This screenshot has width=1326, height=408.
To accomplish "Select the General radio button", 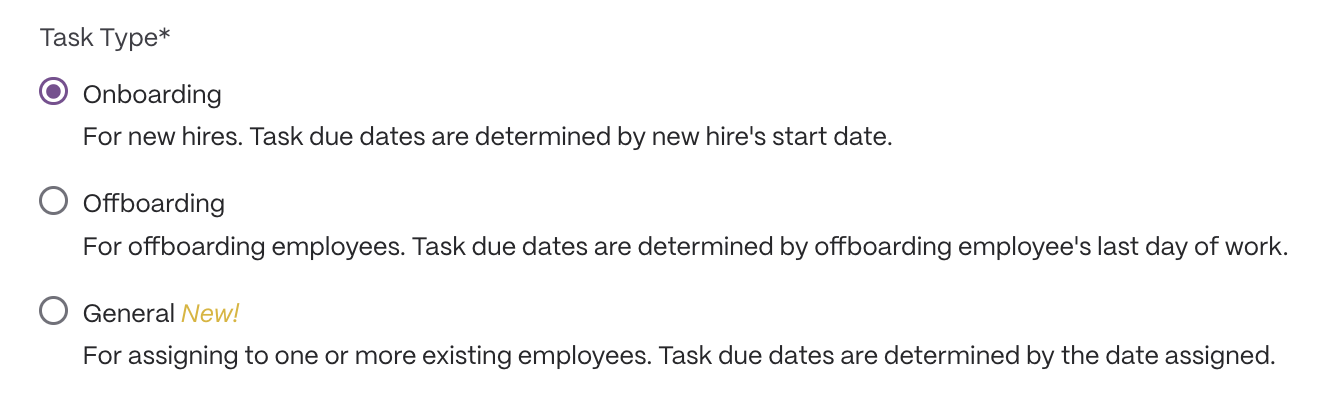I will coord(53,311).
